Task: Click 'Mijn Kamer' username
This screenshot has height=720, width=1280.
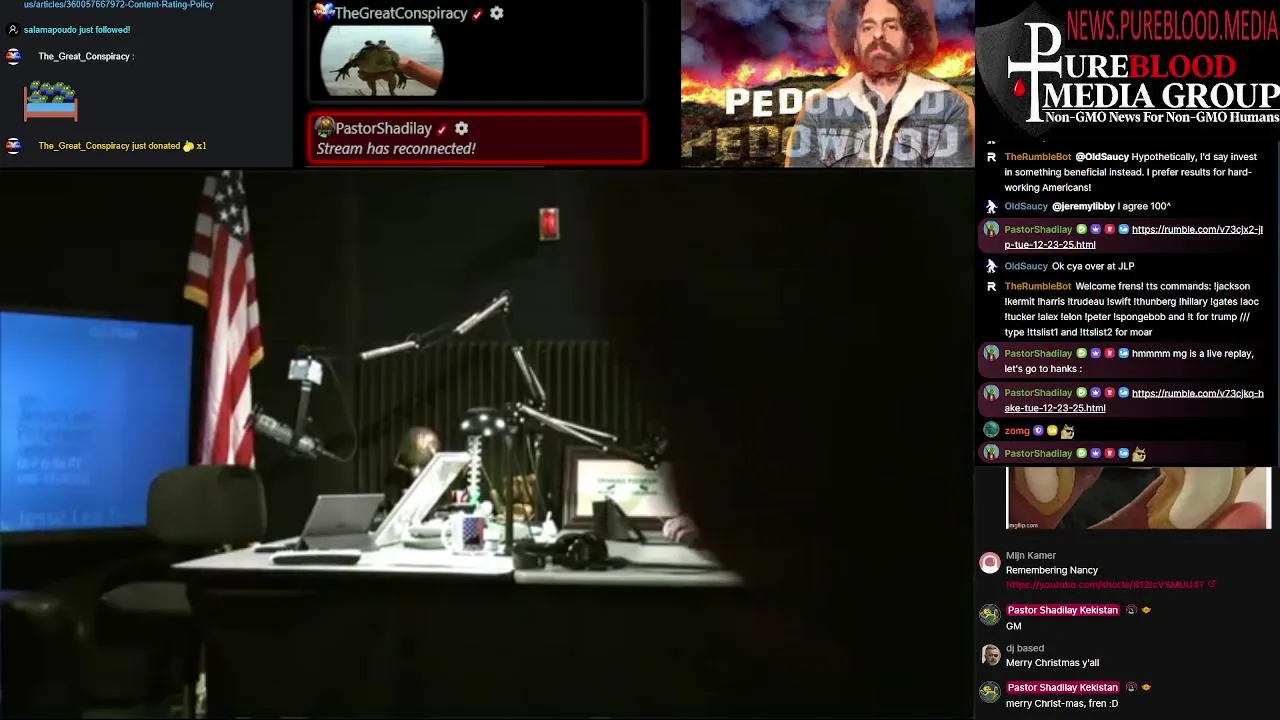Action: click(x=1031, y=556)
